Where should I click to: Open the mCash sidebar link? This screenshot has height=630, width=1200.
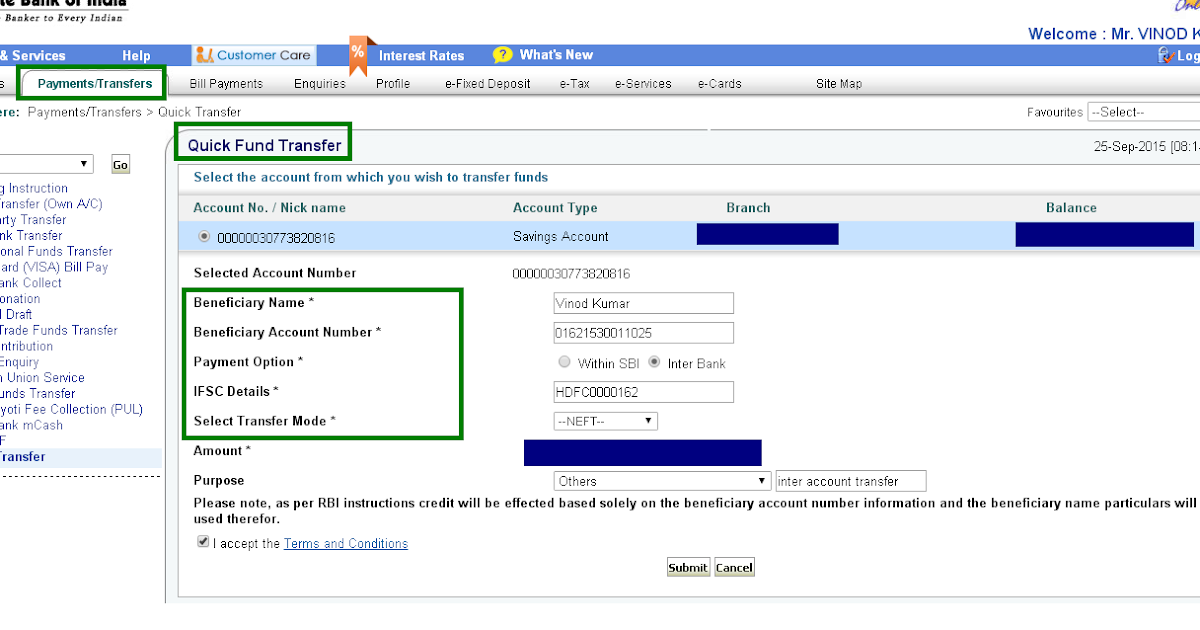coord(31,425)
